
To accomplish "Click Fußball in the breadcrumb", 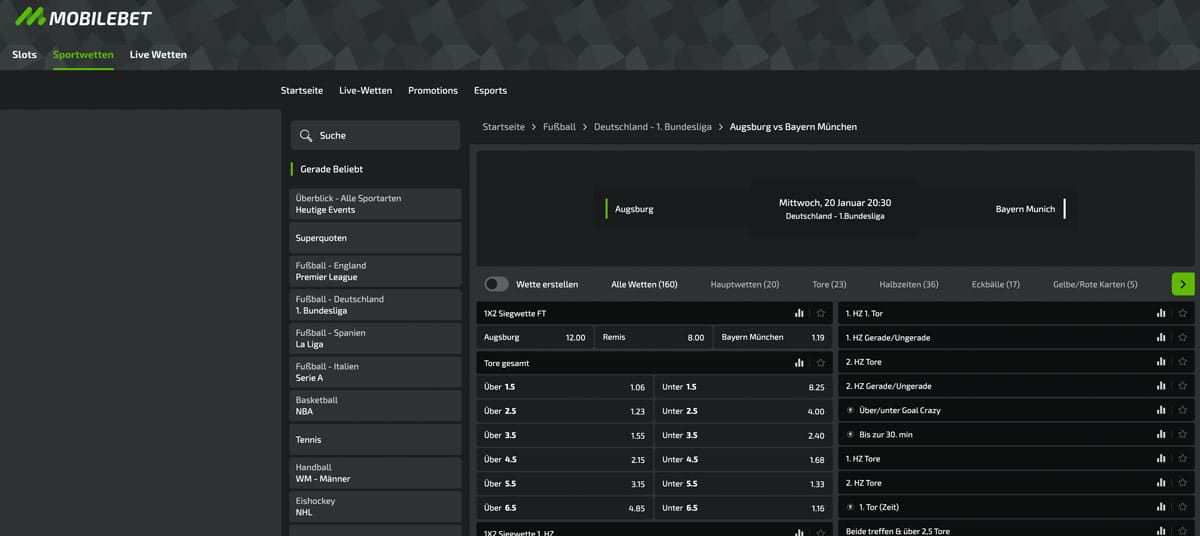I will 559,127.
